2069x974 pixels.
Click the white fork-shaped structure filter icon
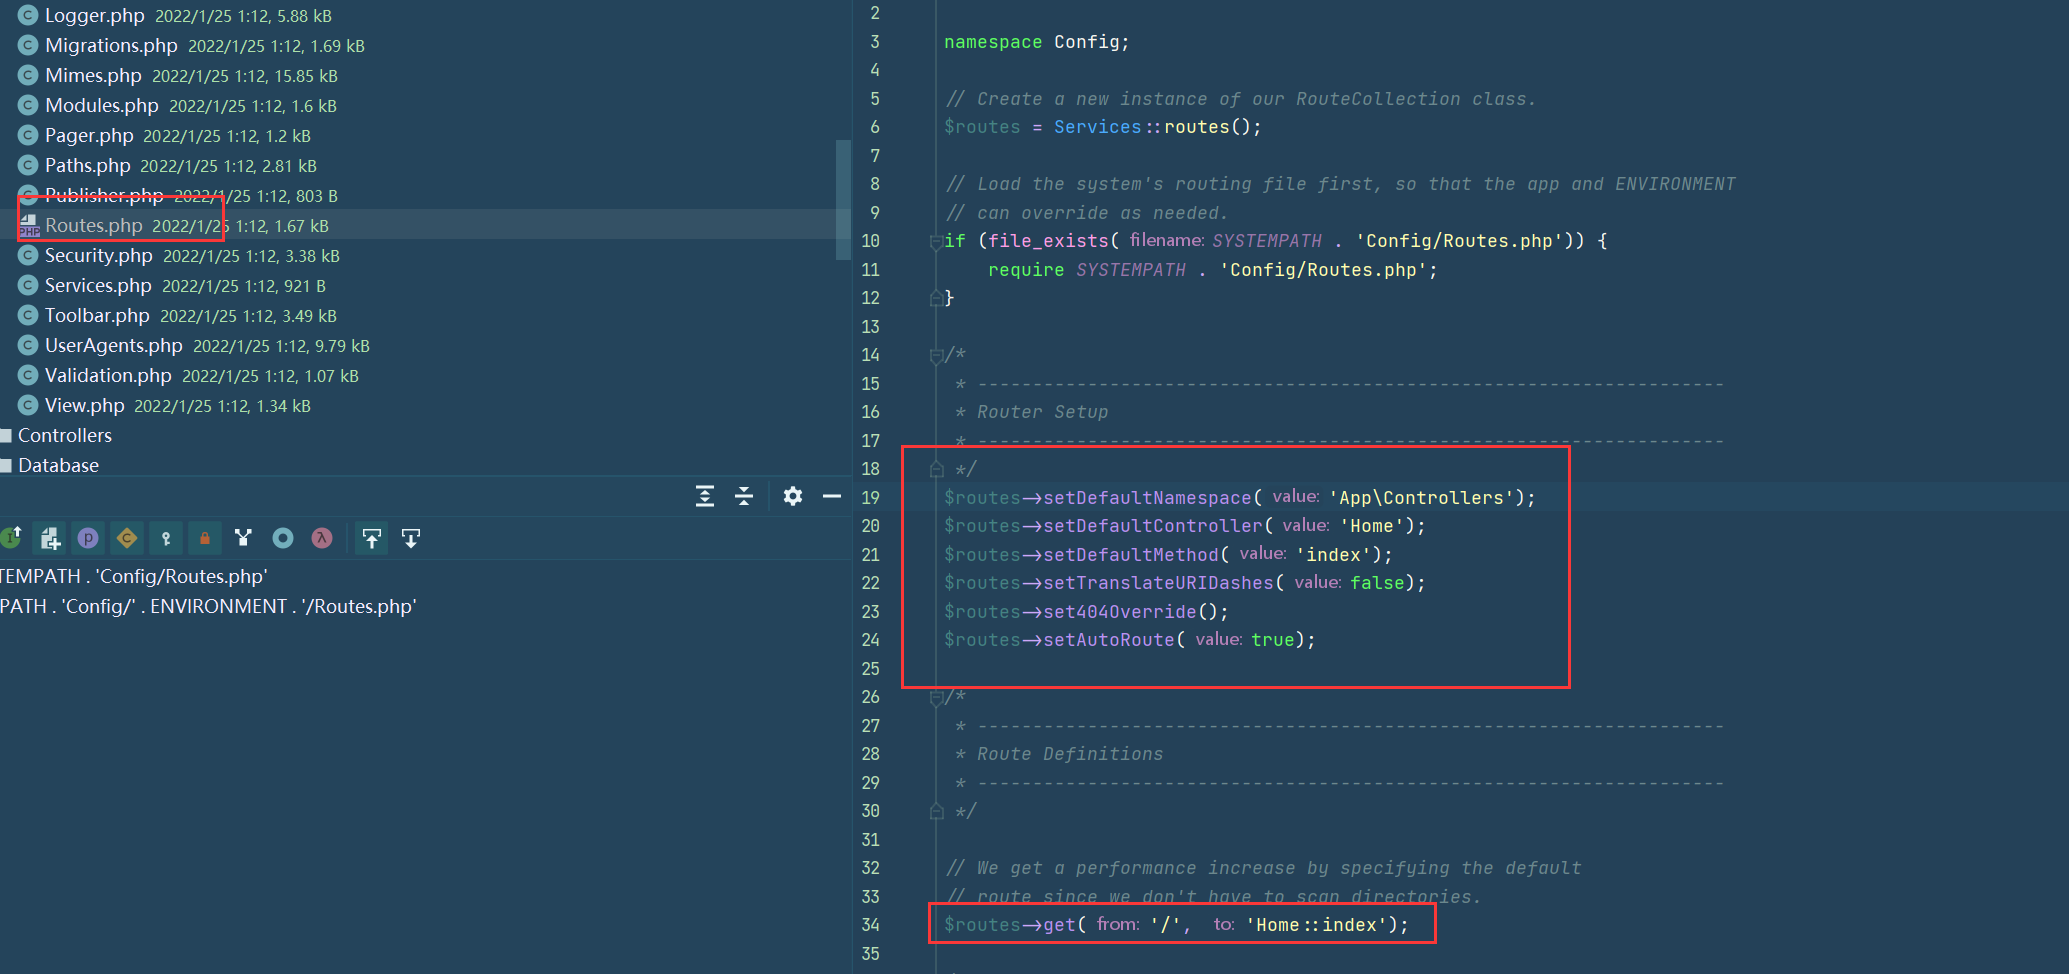[243, 538]
